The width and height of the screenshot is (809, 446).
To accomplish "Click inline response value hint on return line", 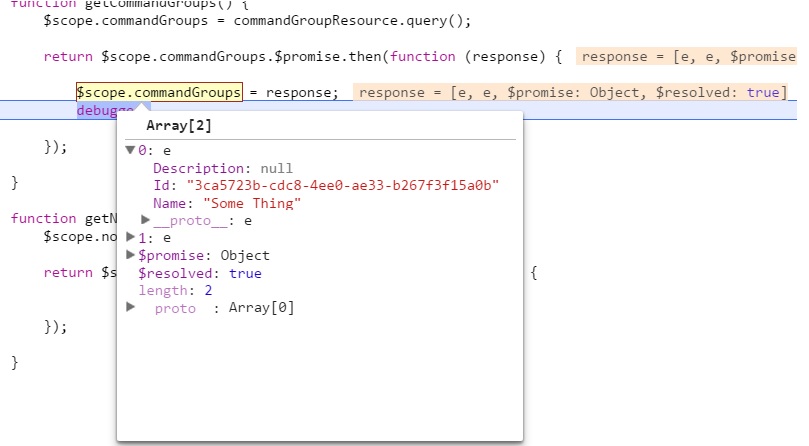I will pos(687,56).
